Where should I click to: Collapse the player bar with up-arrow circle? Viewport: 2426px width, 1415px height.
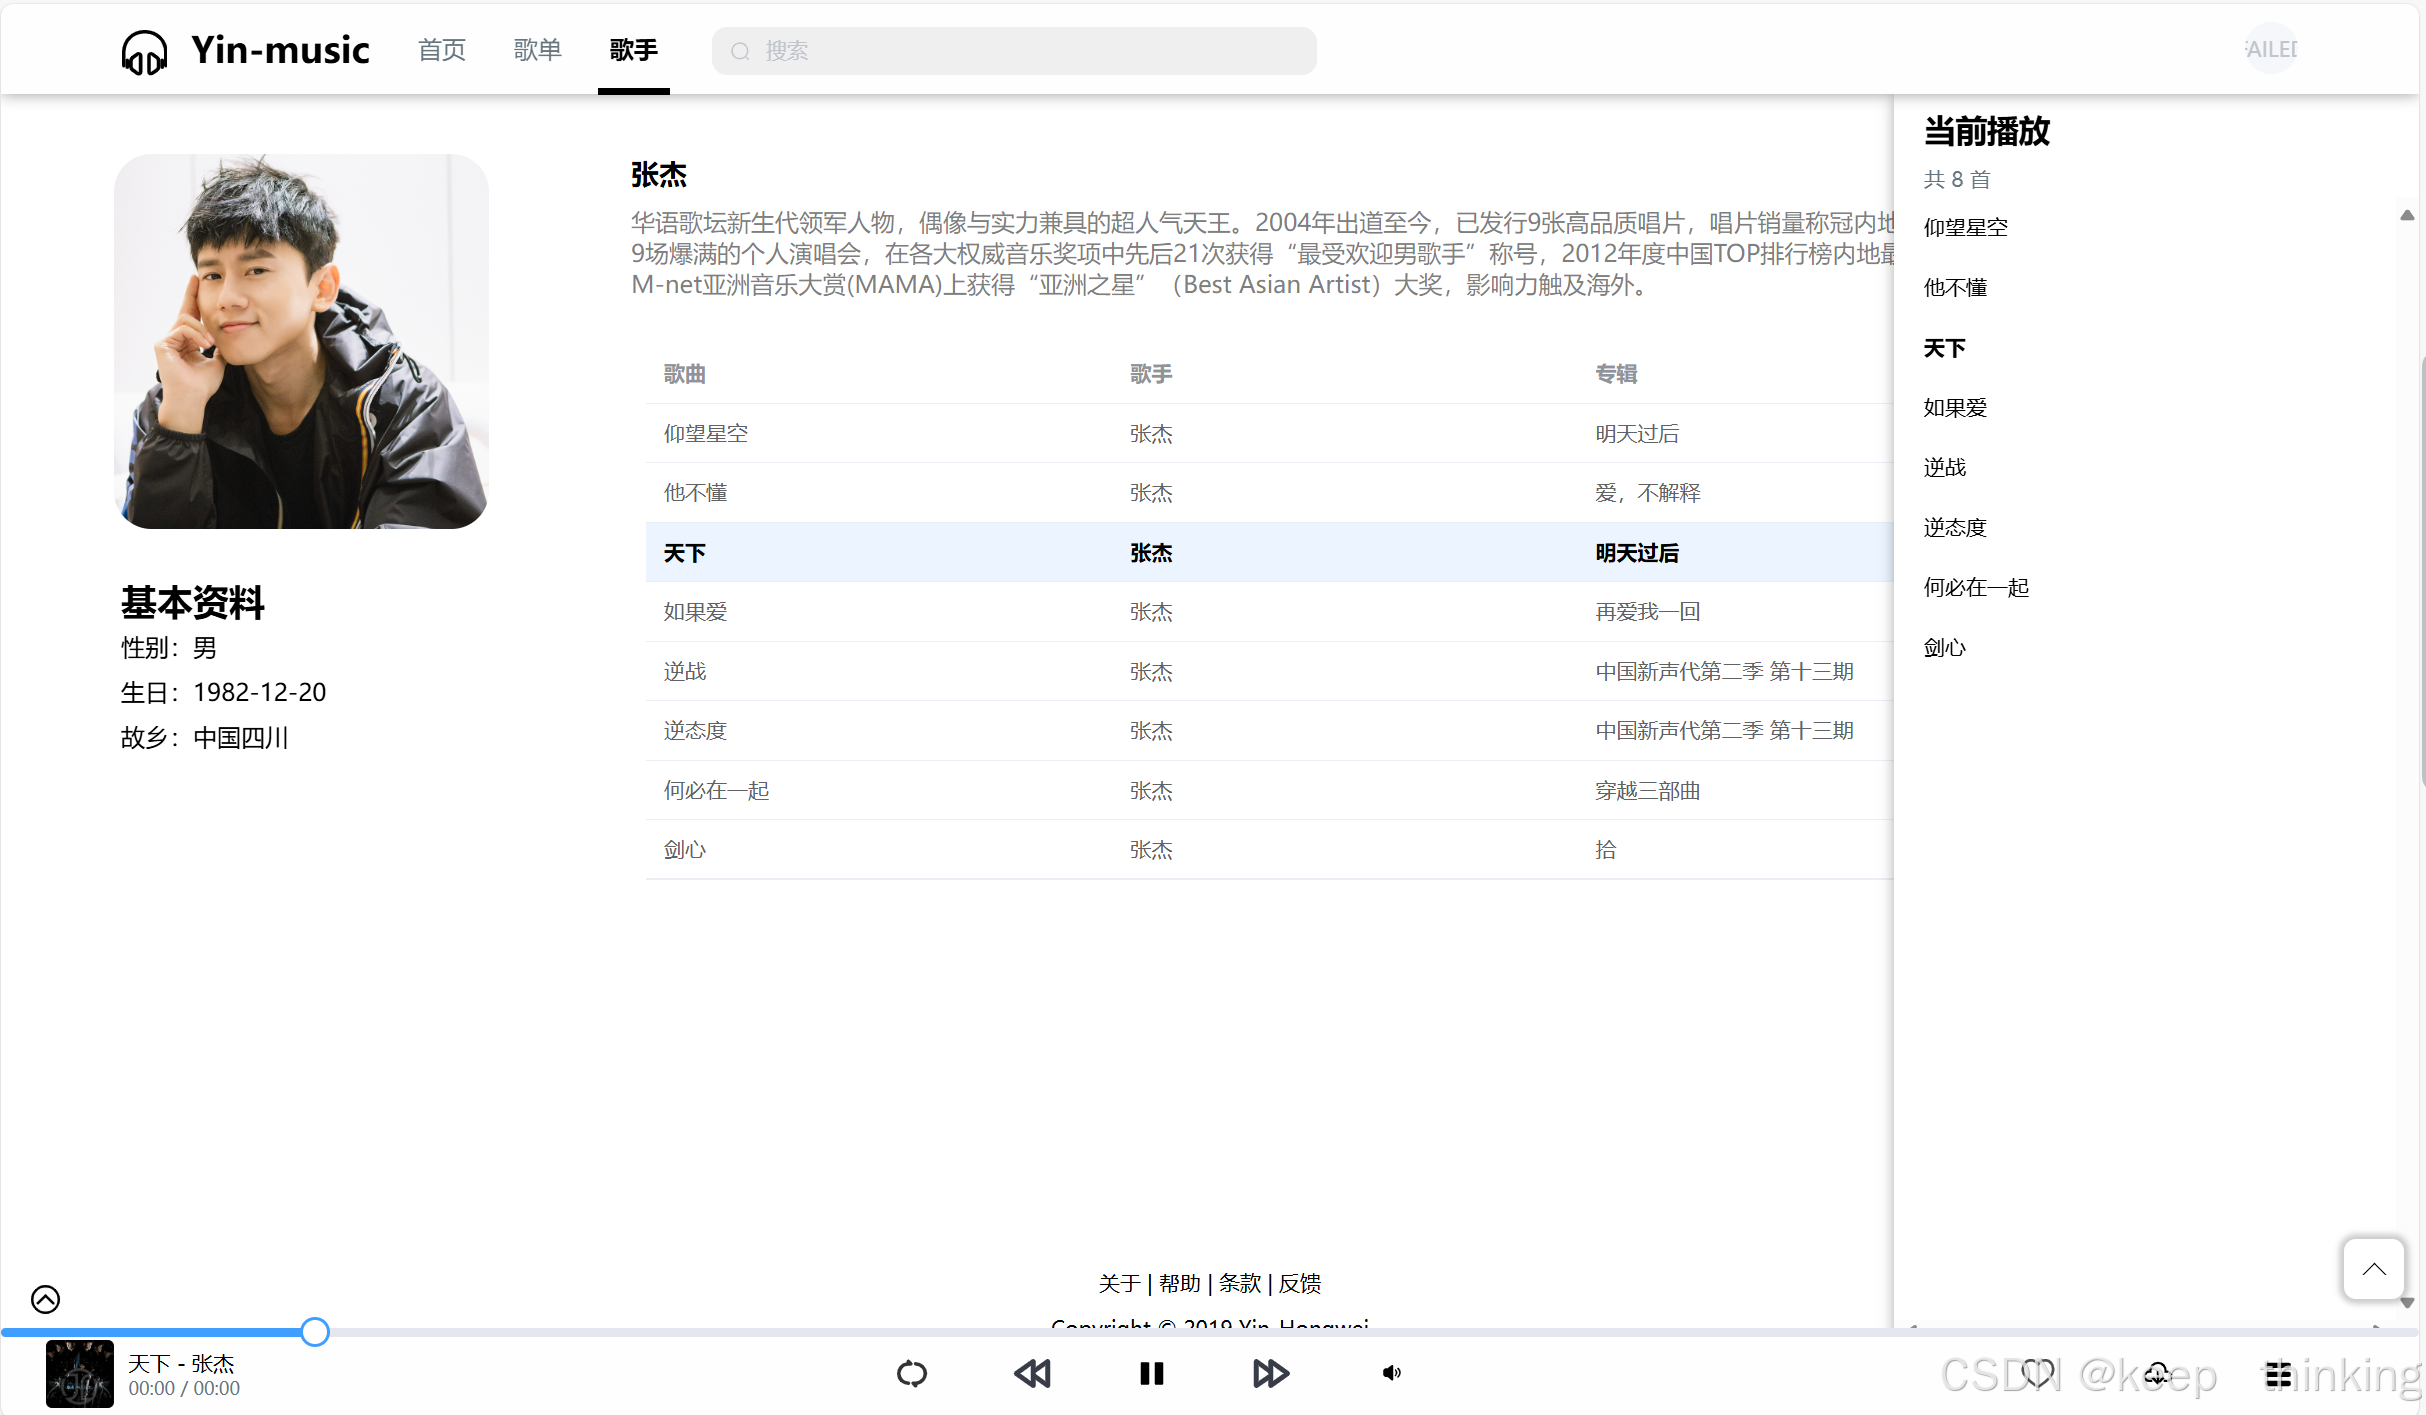(x=45, y=1299)
